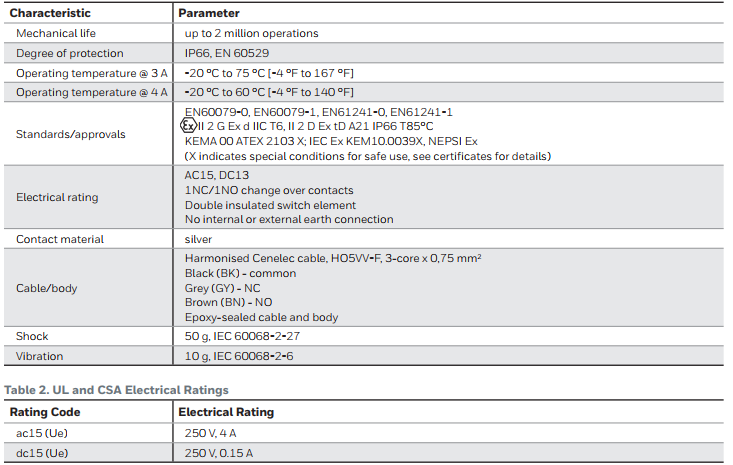
Task: Select the Parameter column header
Action: [x=208, y=13]
